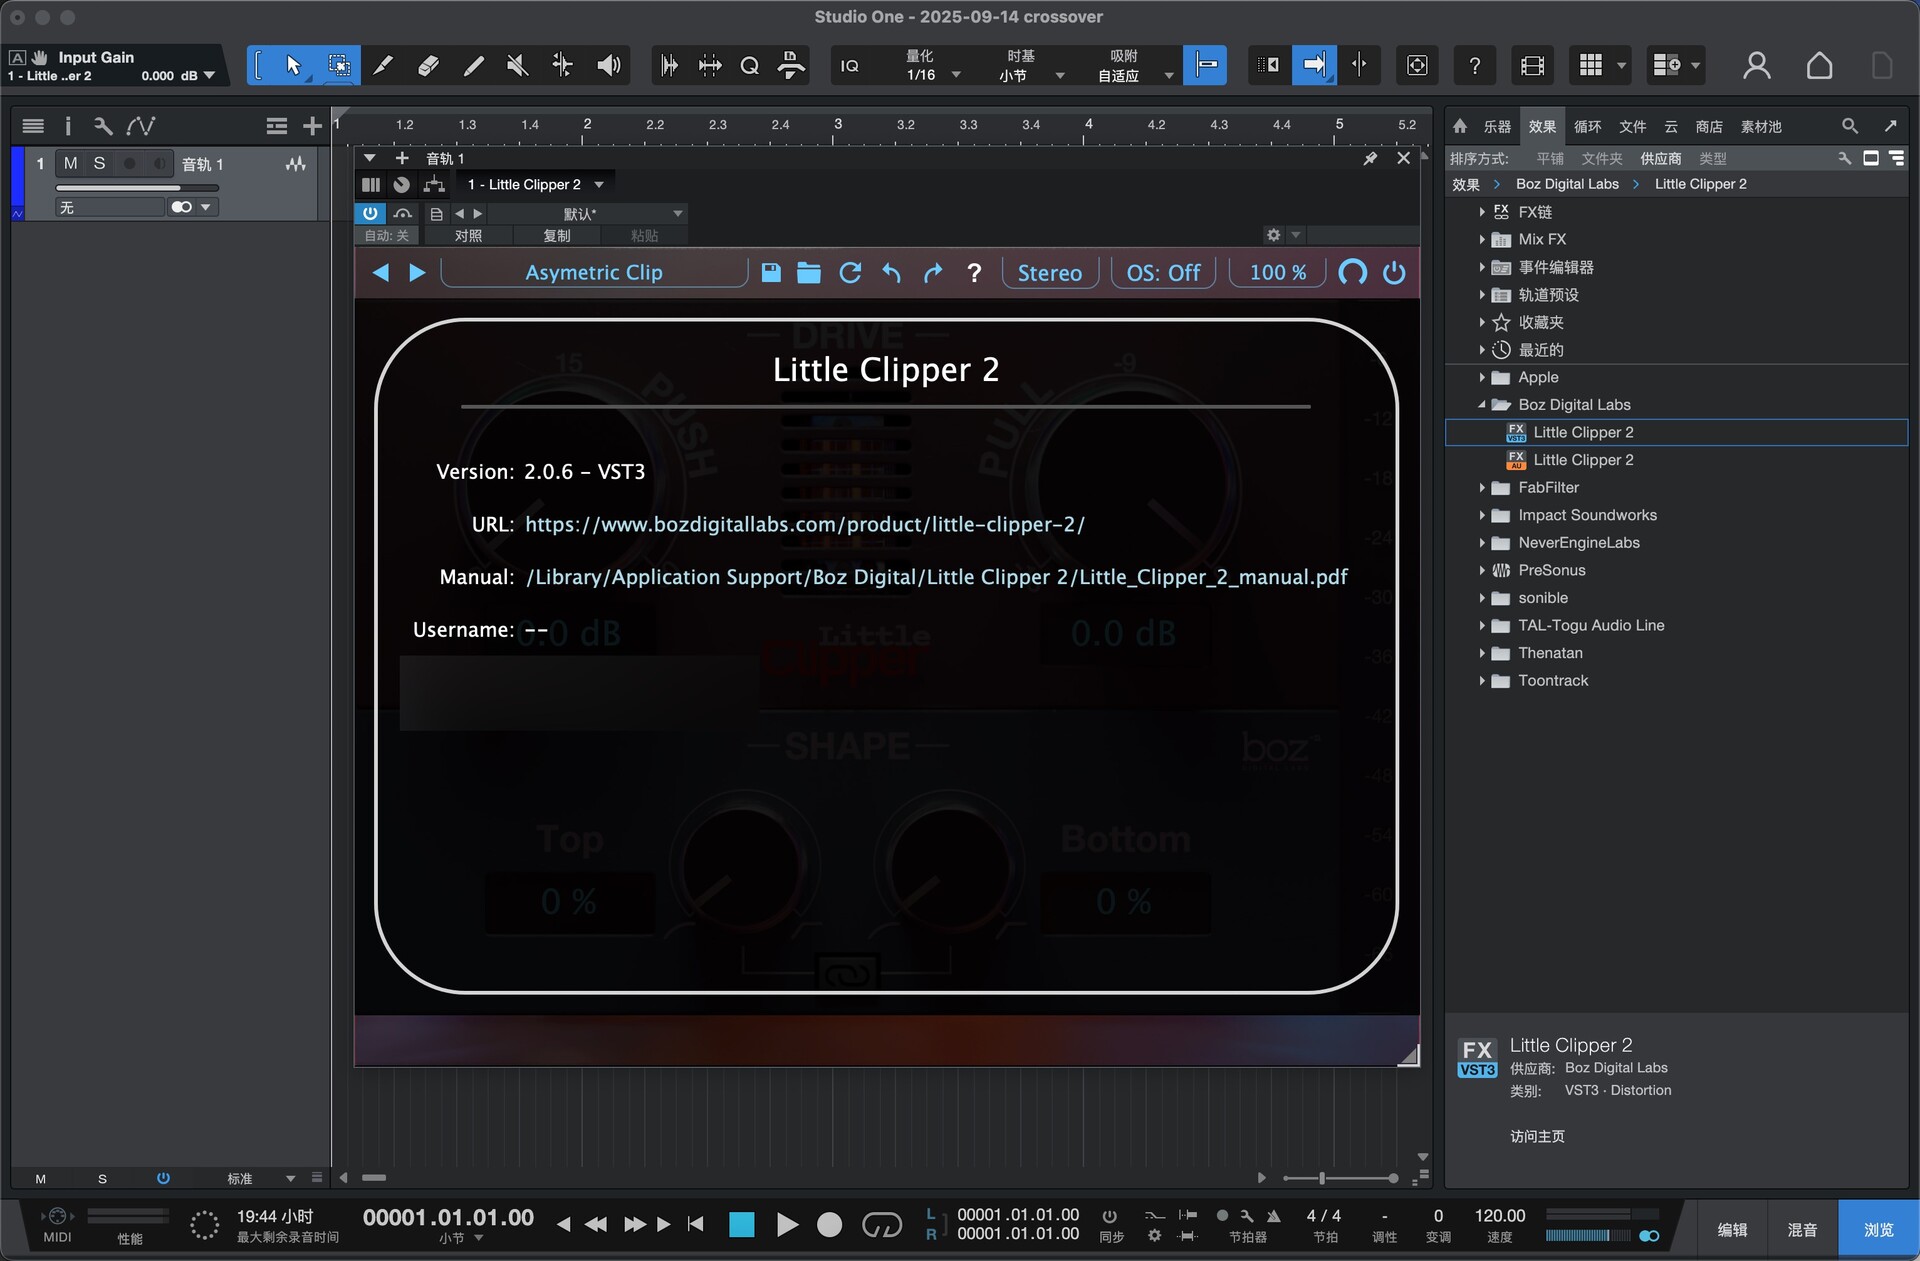Open the browser search icon

click(1849, 126)
